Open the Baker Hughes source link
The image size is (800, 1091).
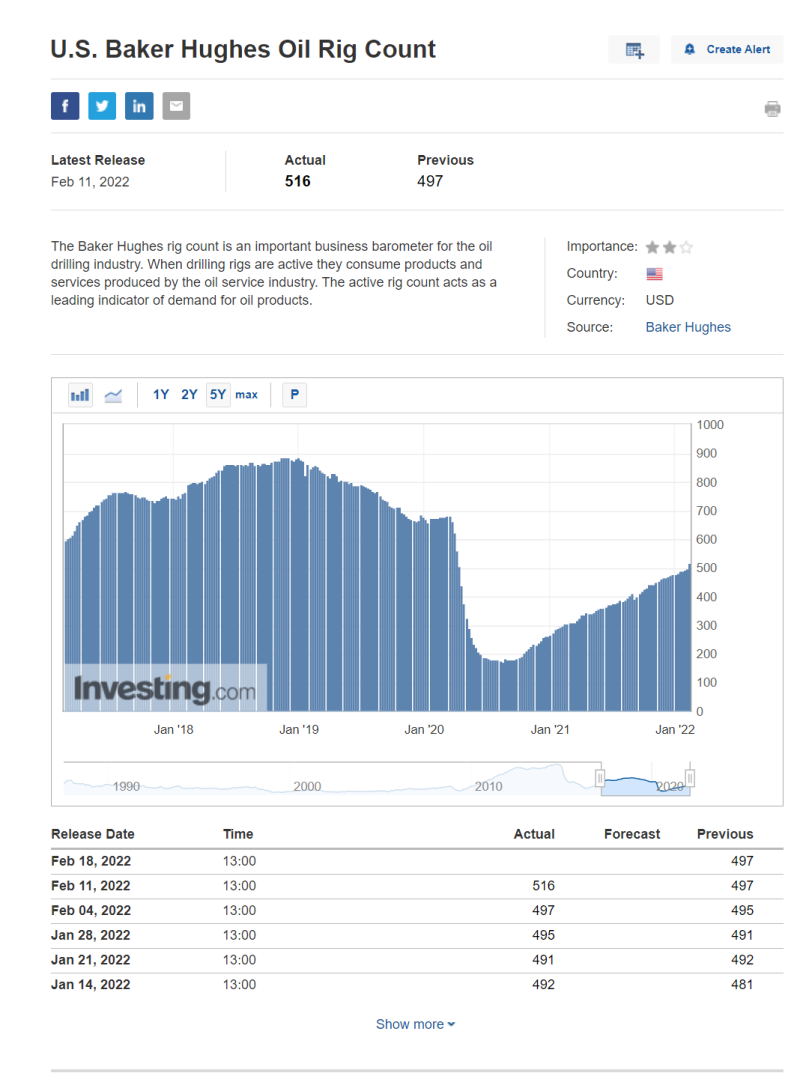pyautogui.click(x=688, y=327)
